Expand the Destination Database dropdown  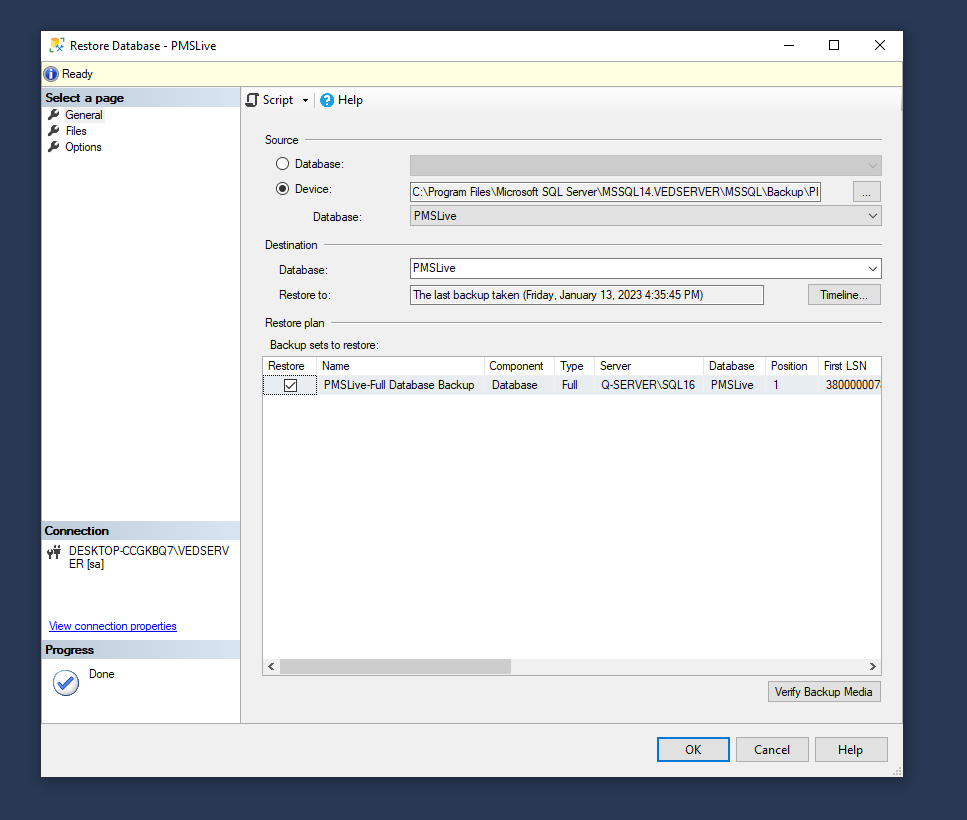click(872, 269)
